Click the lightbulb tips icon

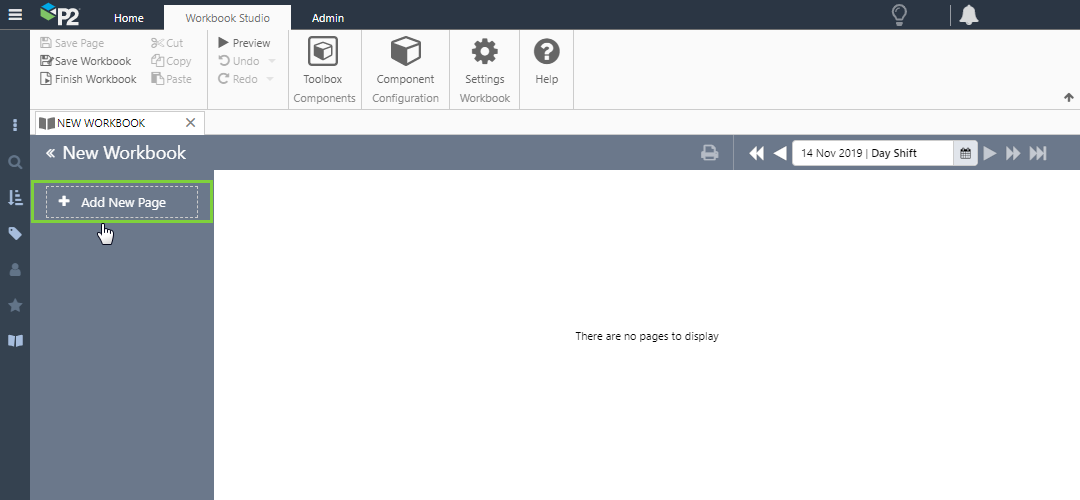tap(899, 15)
